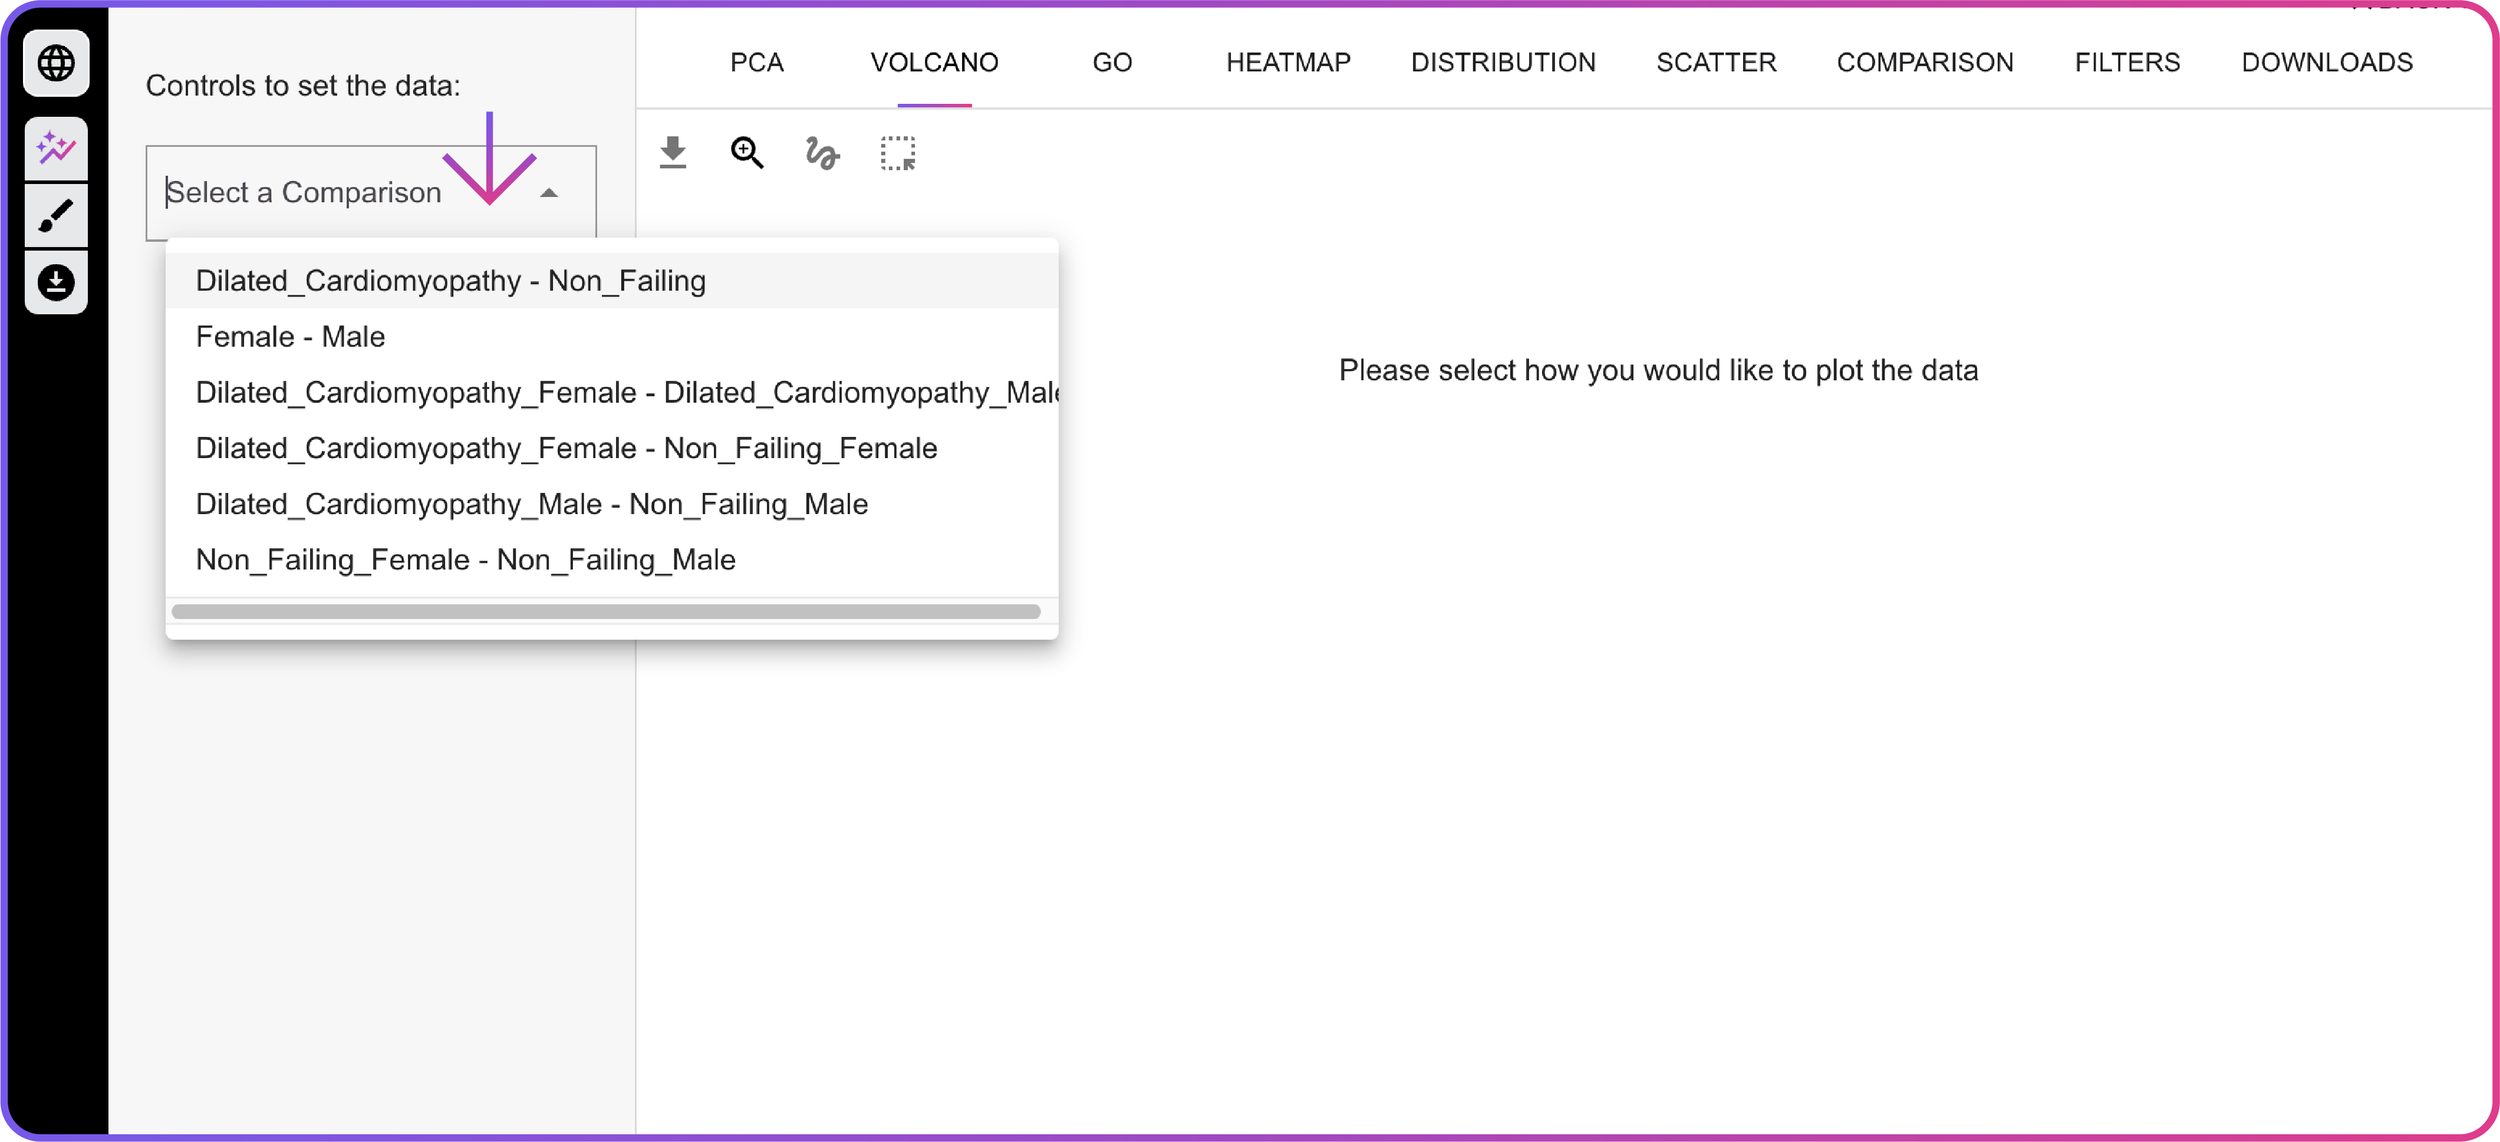
Task: Go to the DOWNLOADS tab
Action: tap(2326, 63)
